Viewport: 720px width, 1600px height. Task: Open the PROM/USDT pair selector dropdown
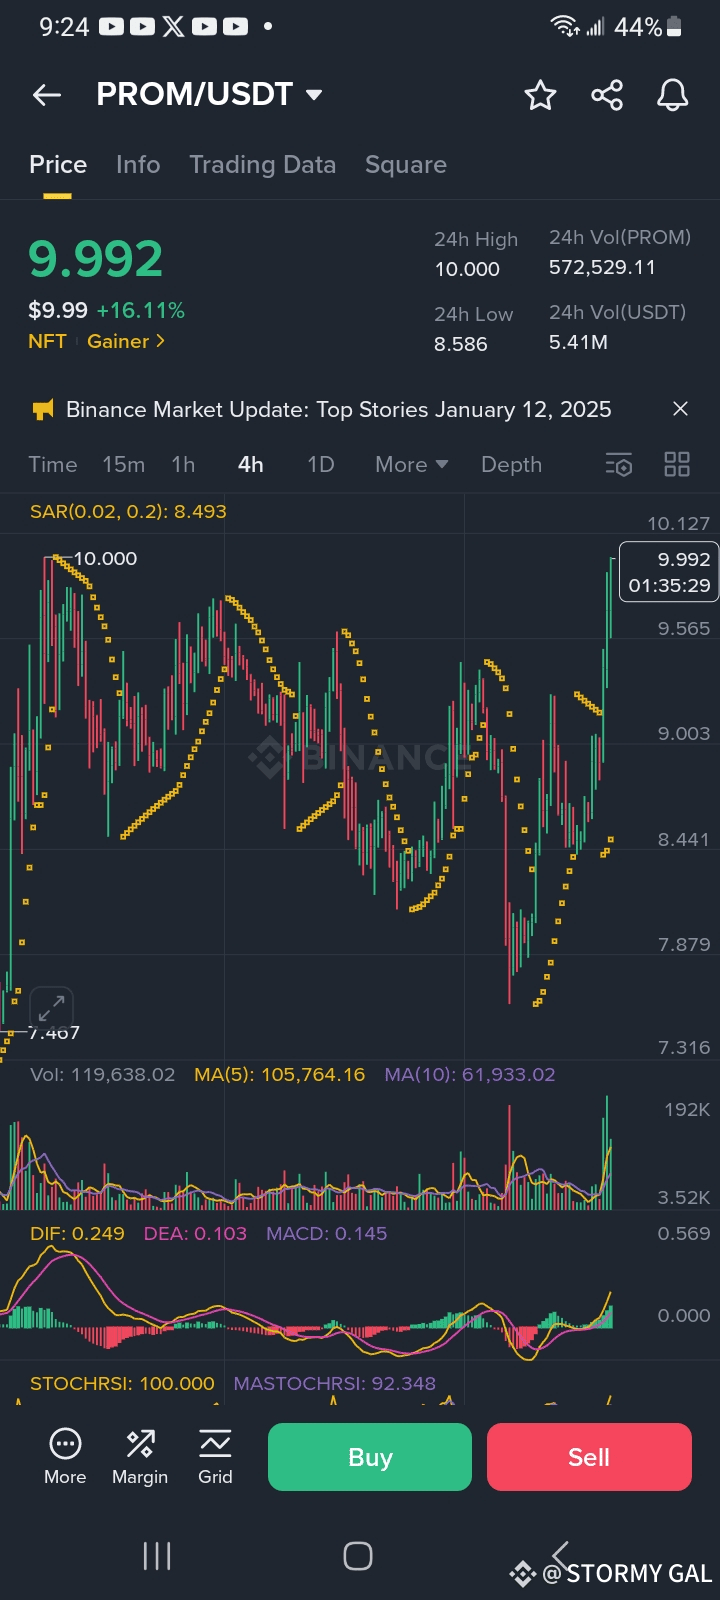(209, 94)
